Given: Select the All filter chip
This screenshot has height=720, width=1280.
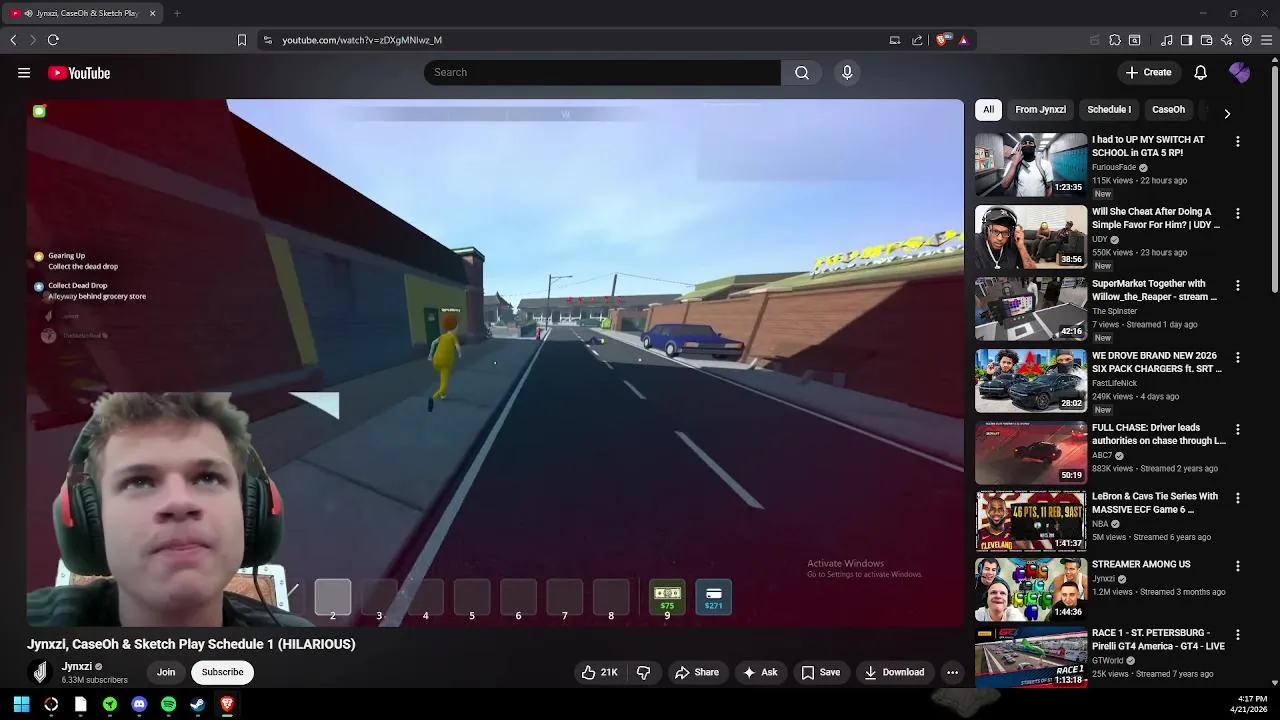Looking at the screenshot, I should point(988,110).
